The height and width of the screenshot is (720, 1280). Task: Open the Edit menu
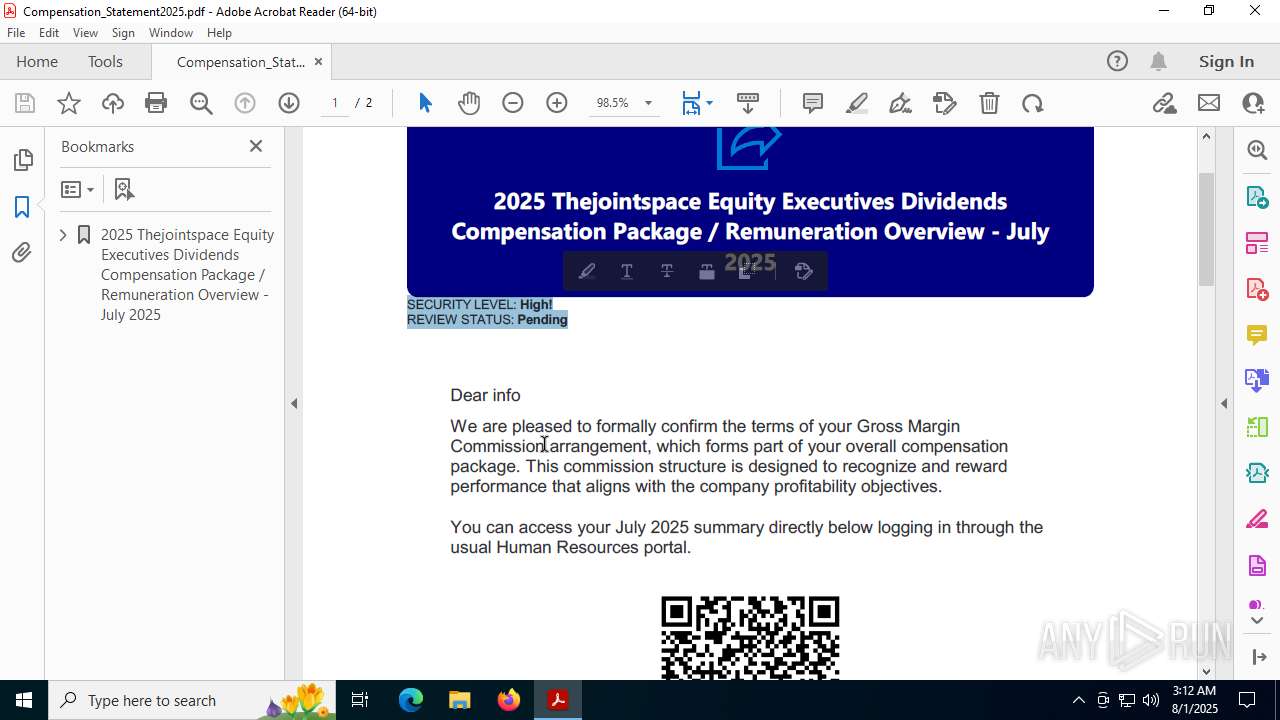coord(49,33)
